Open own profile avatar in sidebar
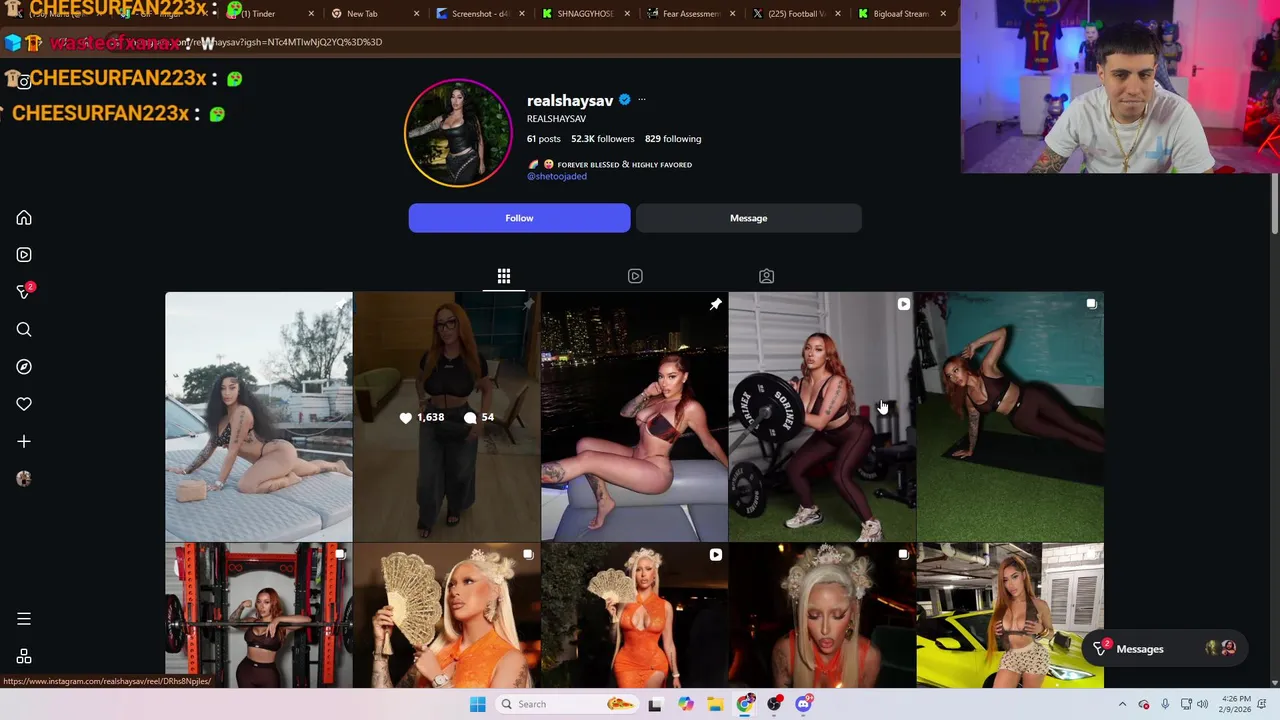 [x=24, y=478]
